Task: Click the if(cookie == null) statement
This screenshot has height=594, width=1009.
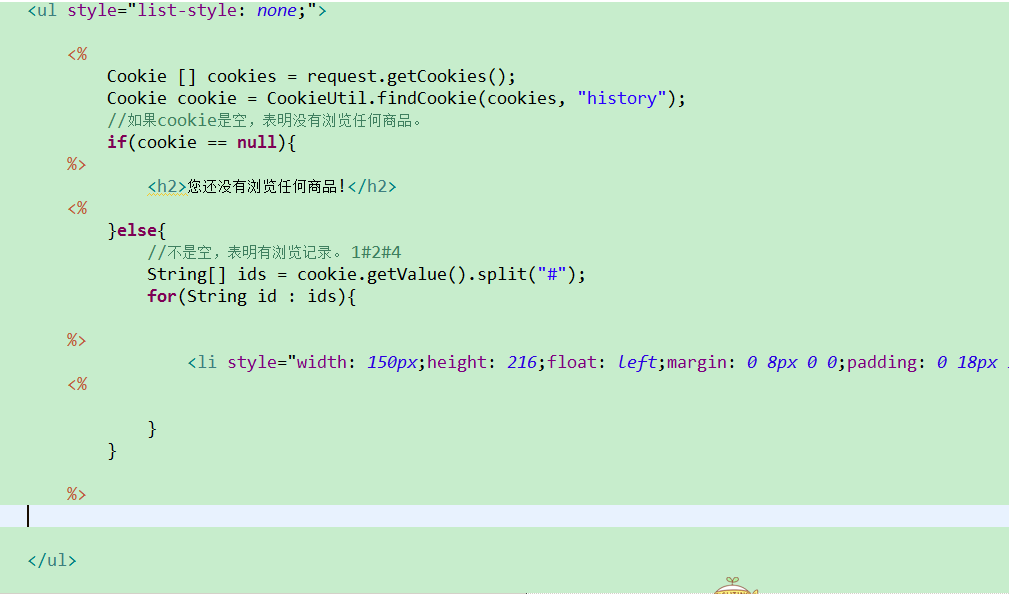Action: (202, 142)
